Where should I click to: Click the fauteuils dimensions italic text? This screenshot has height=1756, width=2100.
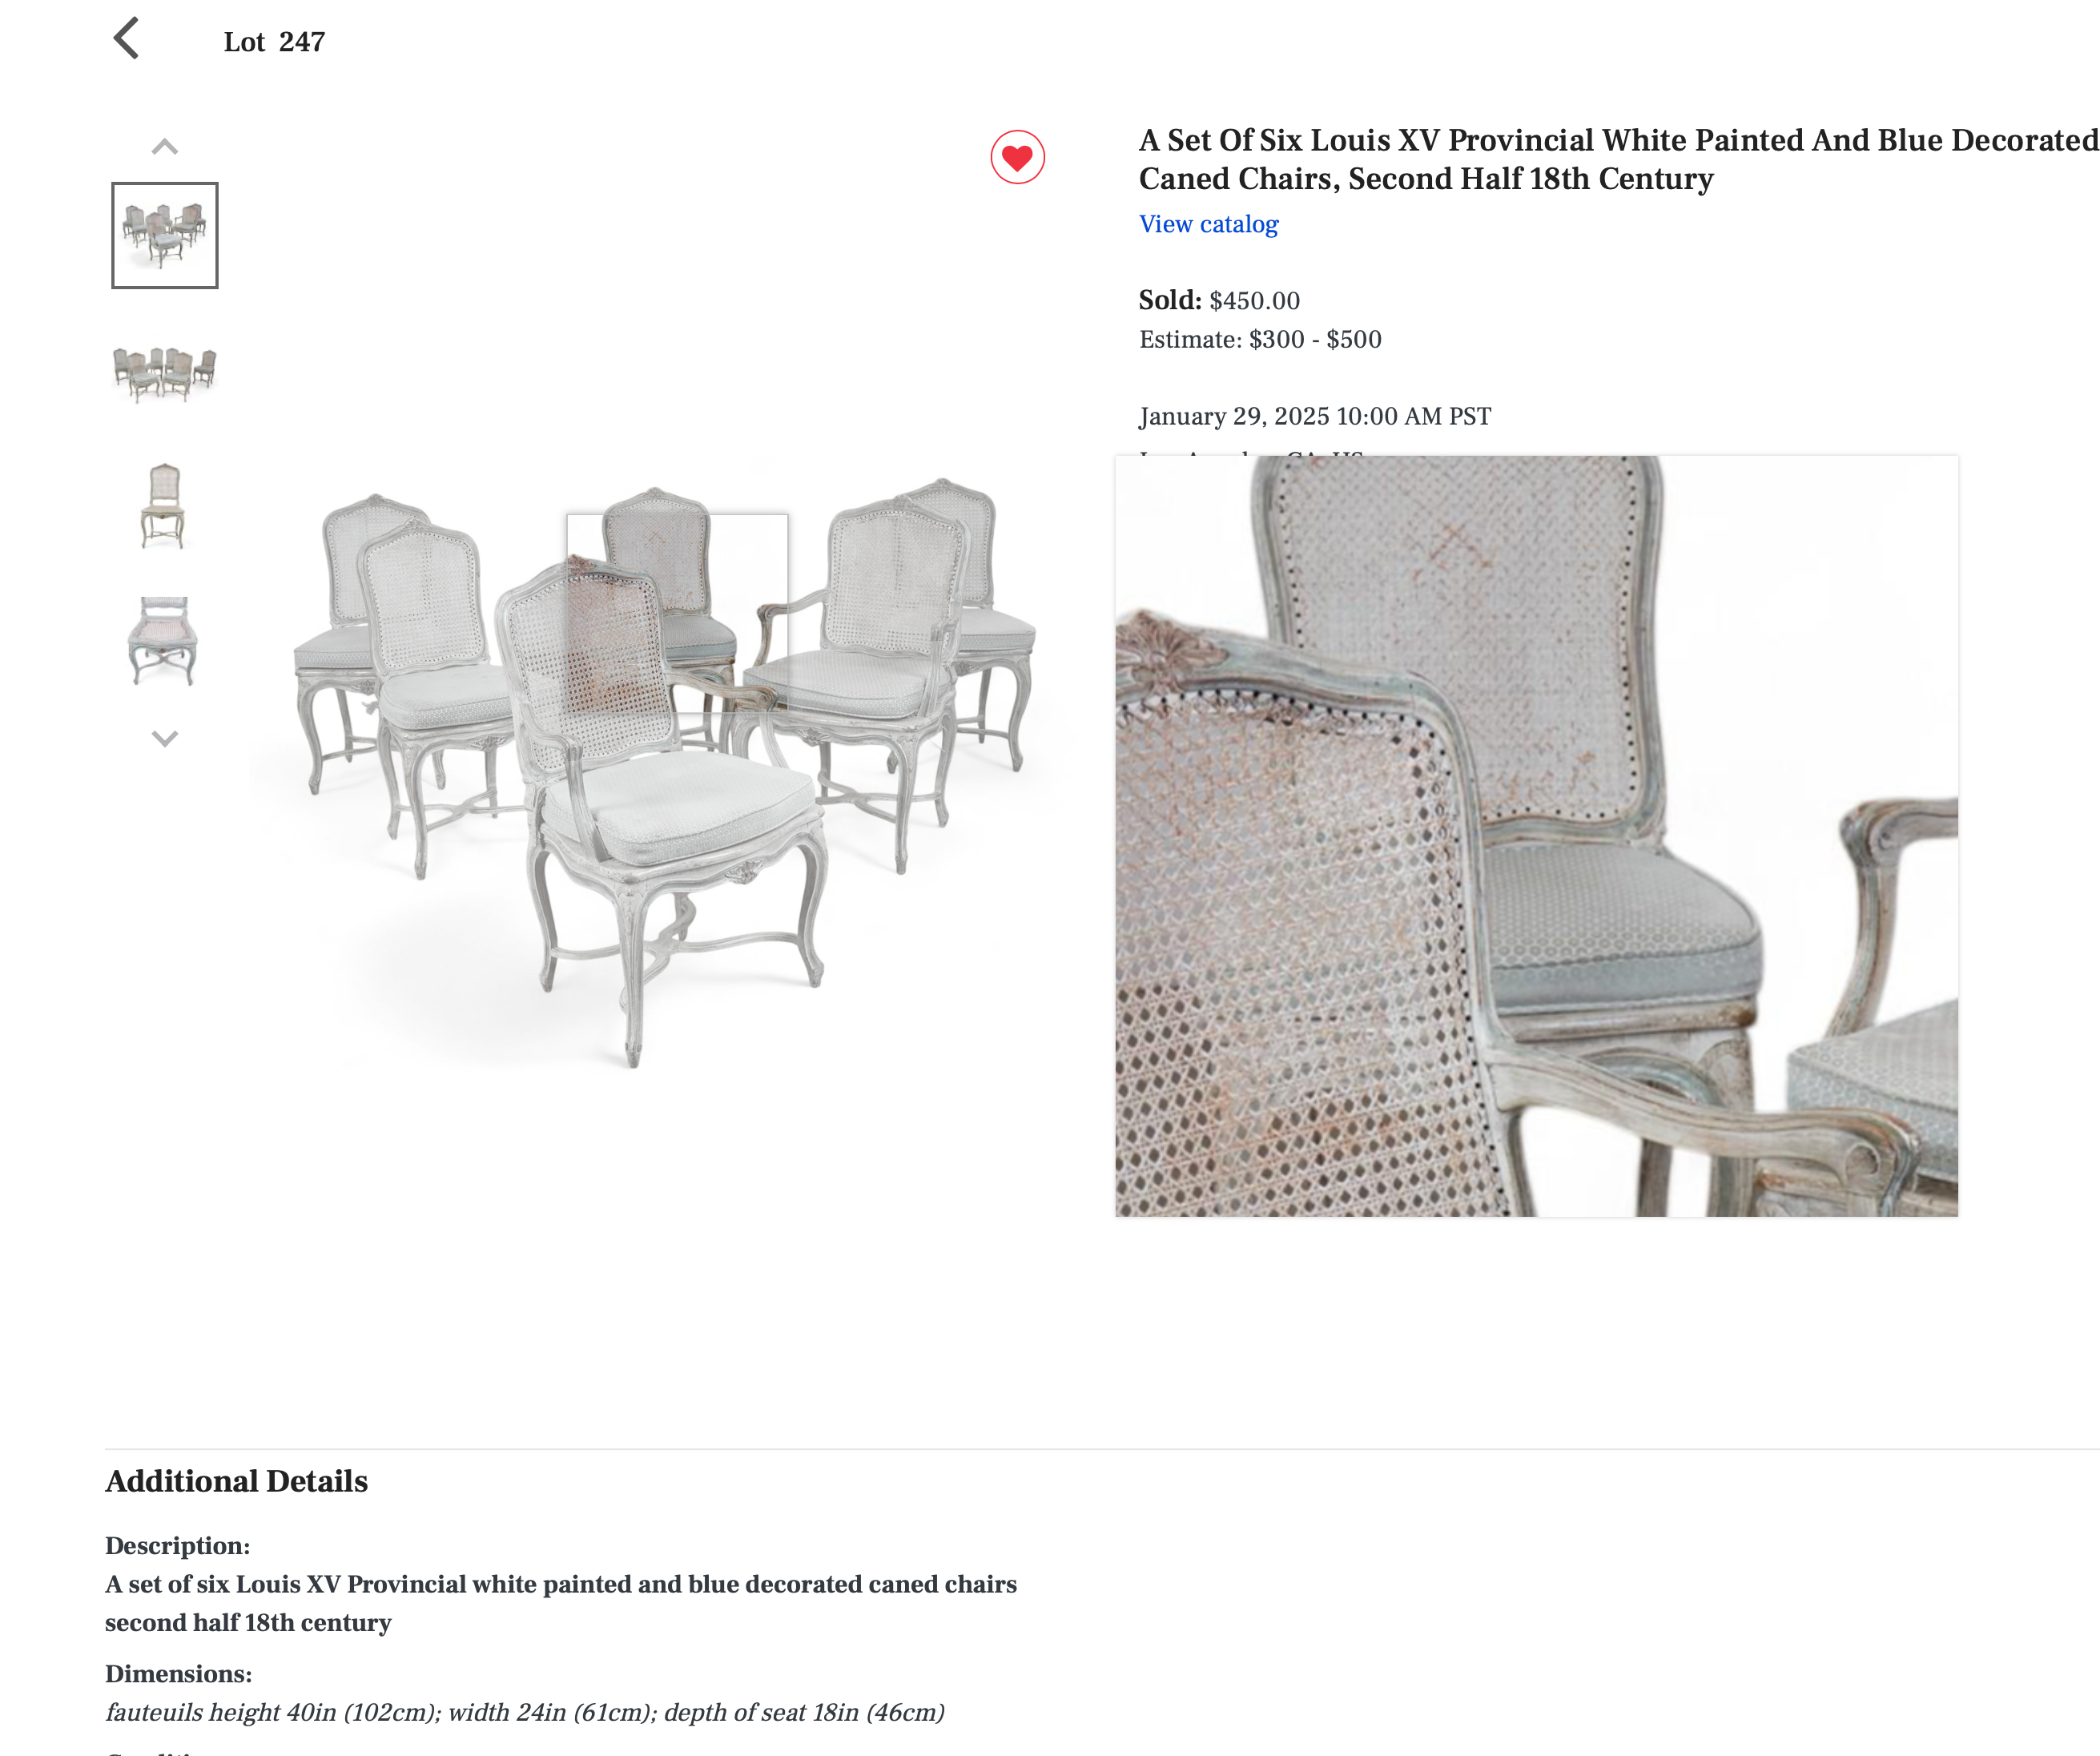[525, 1712]
